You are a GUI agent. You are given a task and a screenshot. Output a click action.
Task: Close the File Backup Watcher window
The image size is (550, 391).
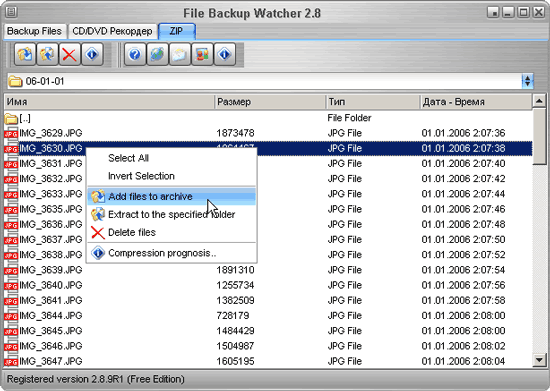539,12
